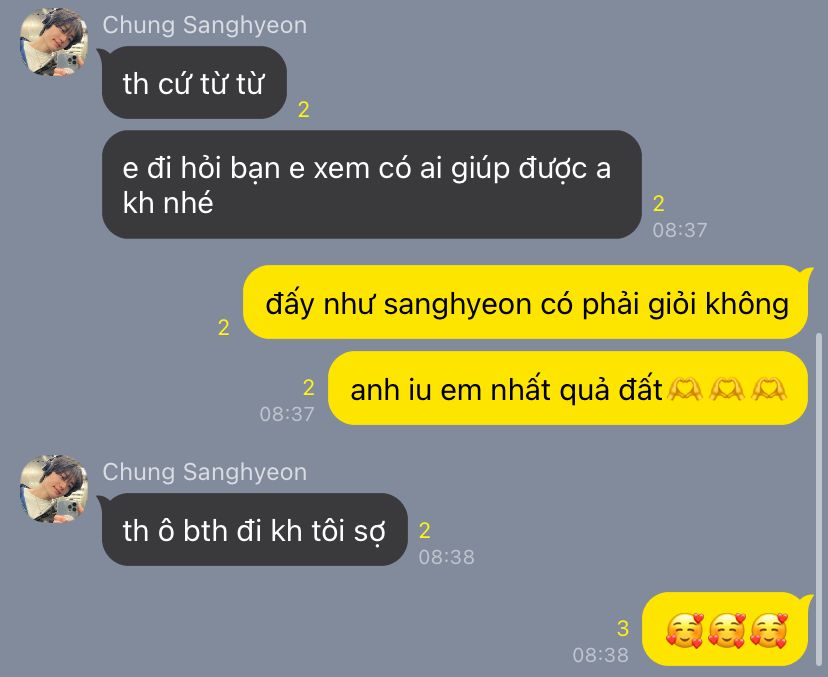Open Chung Sanghyeon's top profile picture
The height and width of the screenshot is (677, 828).
[54, 42]
